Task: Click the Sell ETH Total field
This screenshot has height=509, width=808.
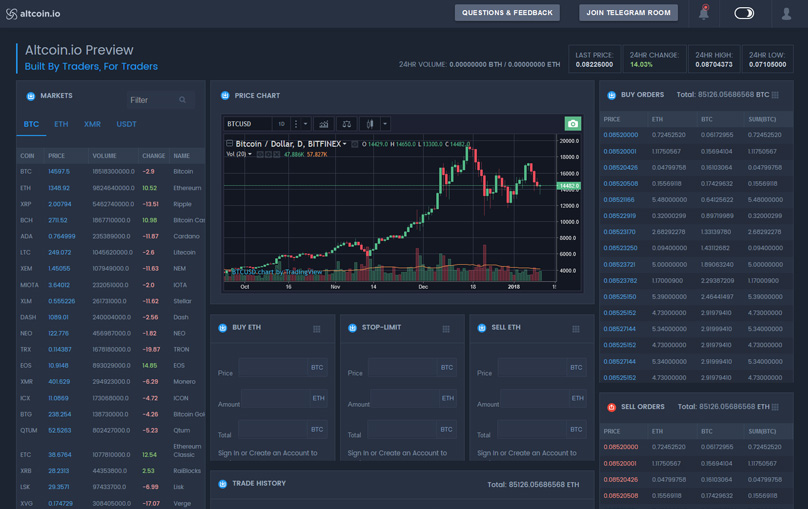Action: 542,429
